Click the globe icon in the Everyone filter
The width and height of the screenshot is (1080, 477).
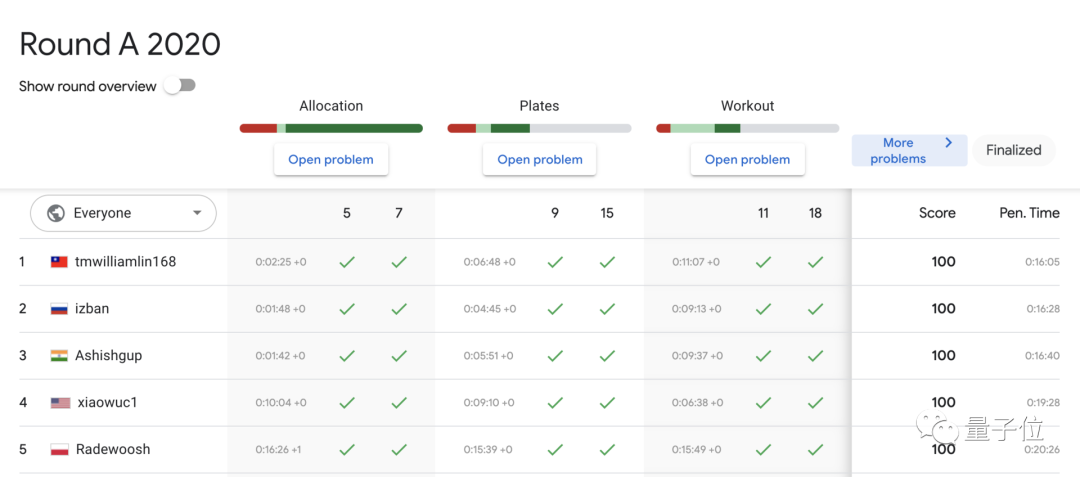click(x=56, y=213)
